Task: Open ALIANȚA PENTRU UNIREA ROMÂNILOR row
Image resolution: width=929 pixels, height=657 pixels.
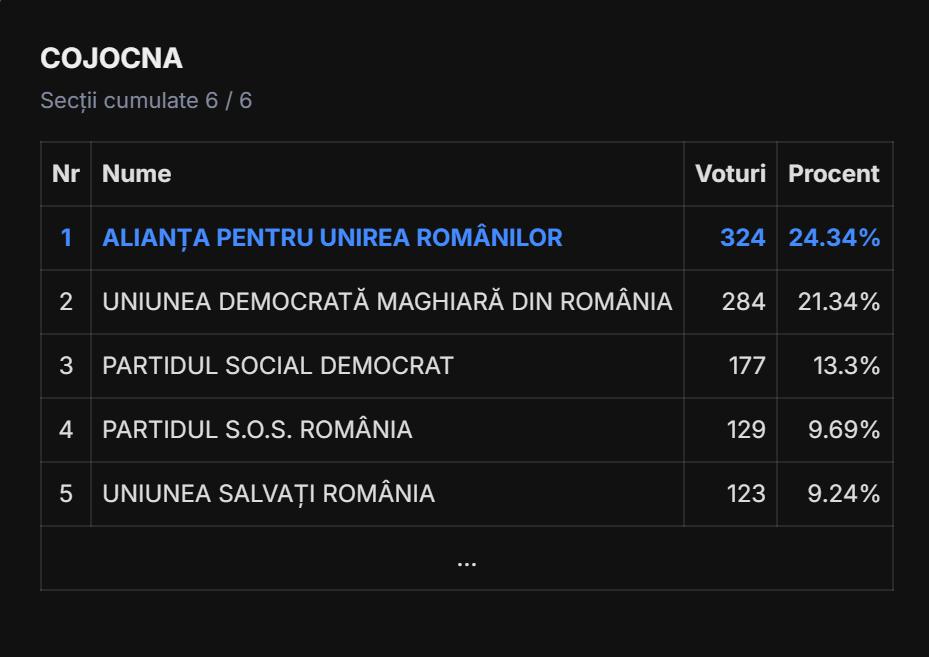Action: [332, 238]
